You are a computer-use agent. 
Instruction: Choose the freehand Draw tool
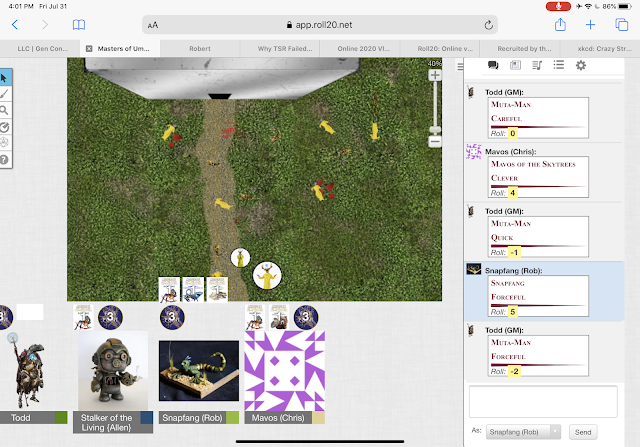(4, 94)
